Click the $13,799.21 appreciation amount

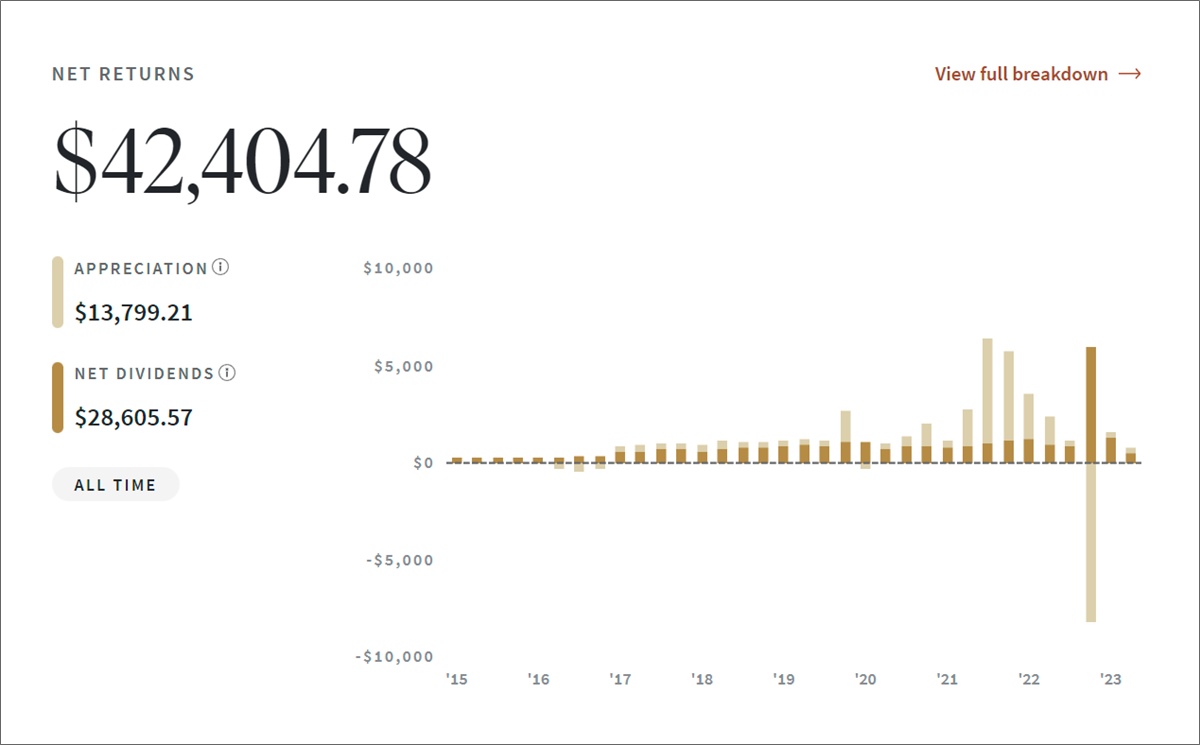[133, 313]
